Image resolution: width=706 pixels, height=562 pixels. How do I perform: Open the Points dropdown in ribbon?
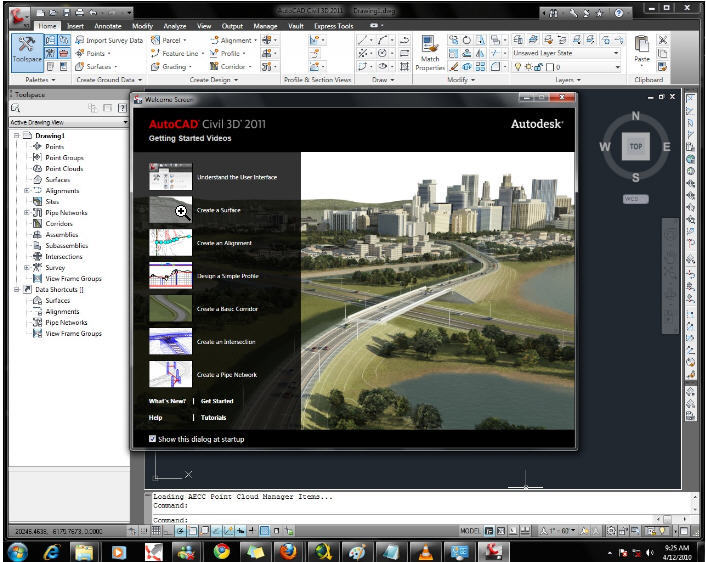(x=93, y=53)
